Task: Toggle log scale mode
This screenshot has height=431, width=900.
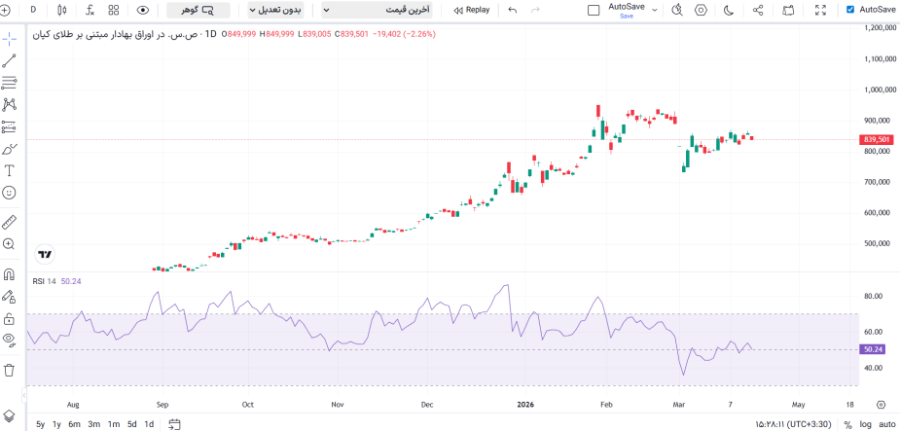Action: pos(866,424)
